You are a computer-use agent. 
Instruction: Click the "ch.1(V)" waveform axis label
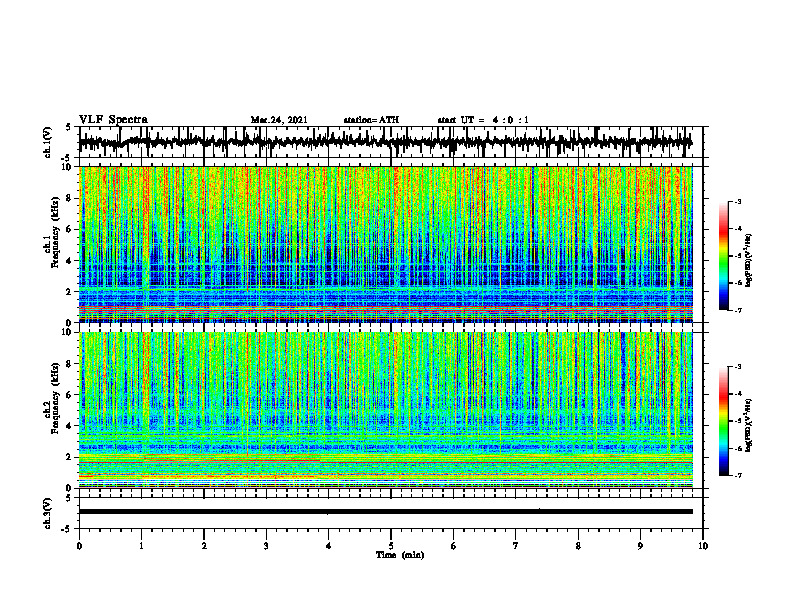pos(48,142)
